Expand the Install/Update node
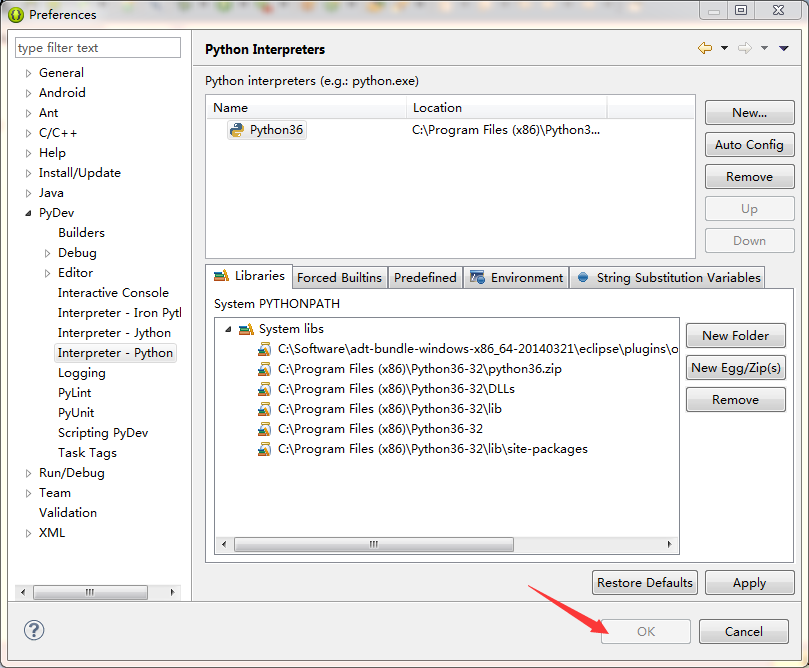 coord(28,173)
